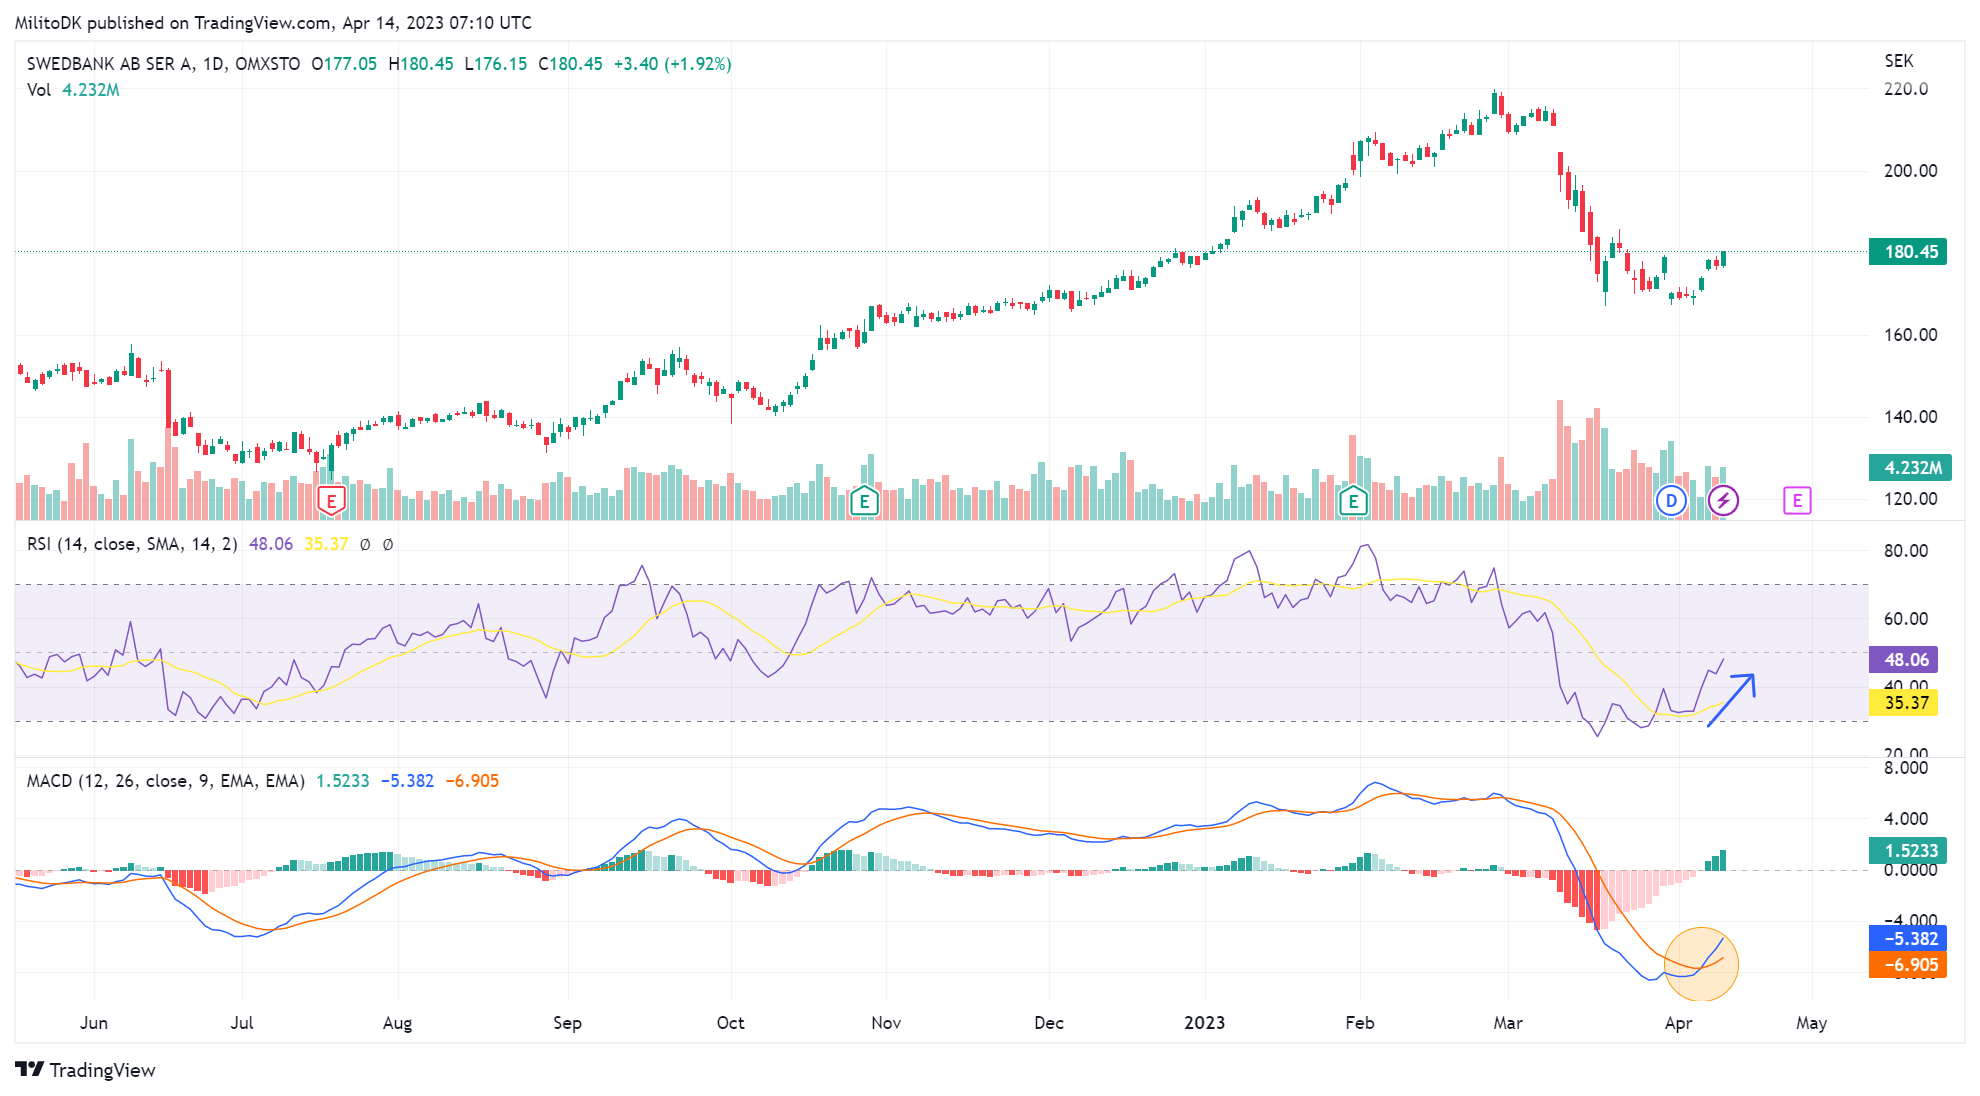This screenshot has height=1096, width=1980.
Task: Click the yellow 35.37 value in RSI legend
Action: 326,544
